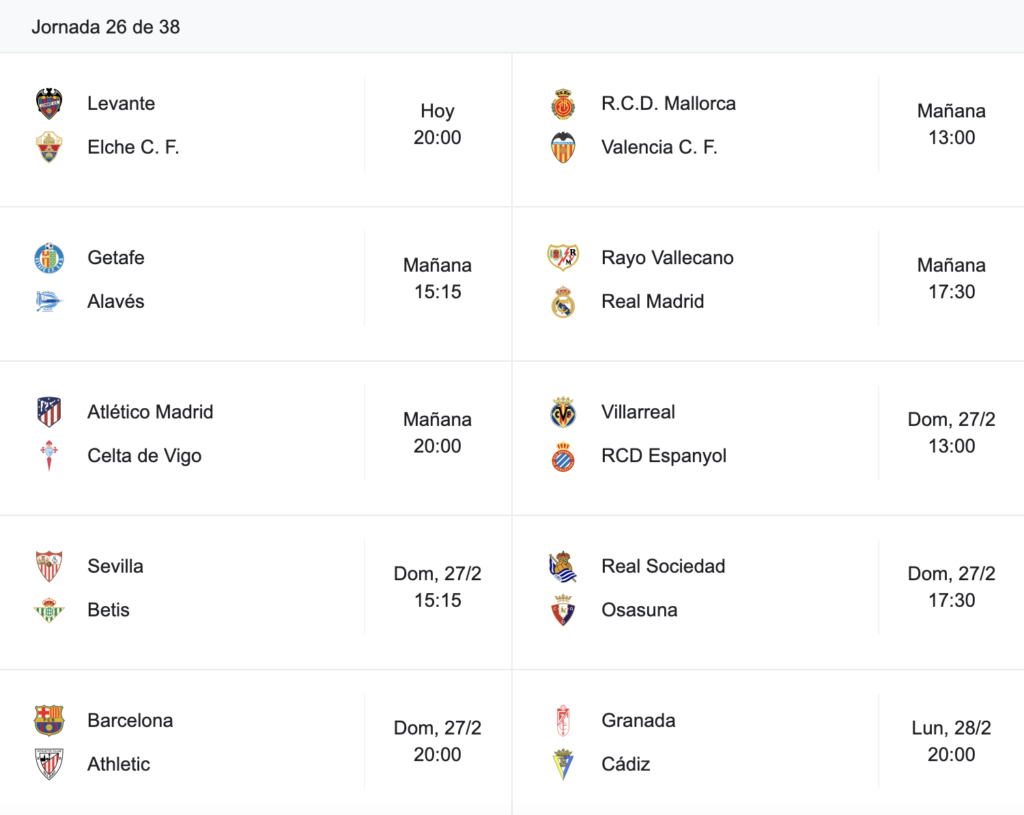This screenshot has width=1024, height=815.
Task: Click the Atlético Madrid badge
Action: pos(49,412)
